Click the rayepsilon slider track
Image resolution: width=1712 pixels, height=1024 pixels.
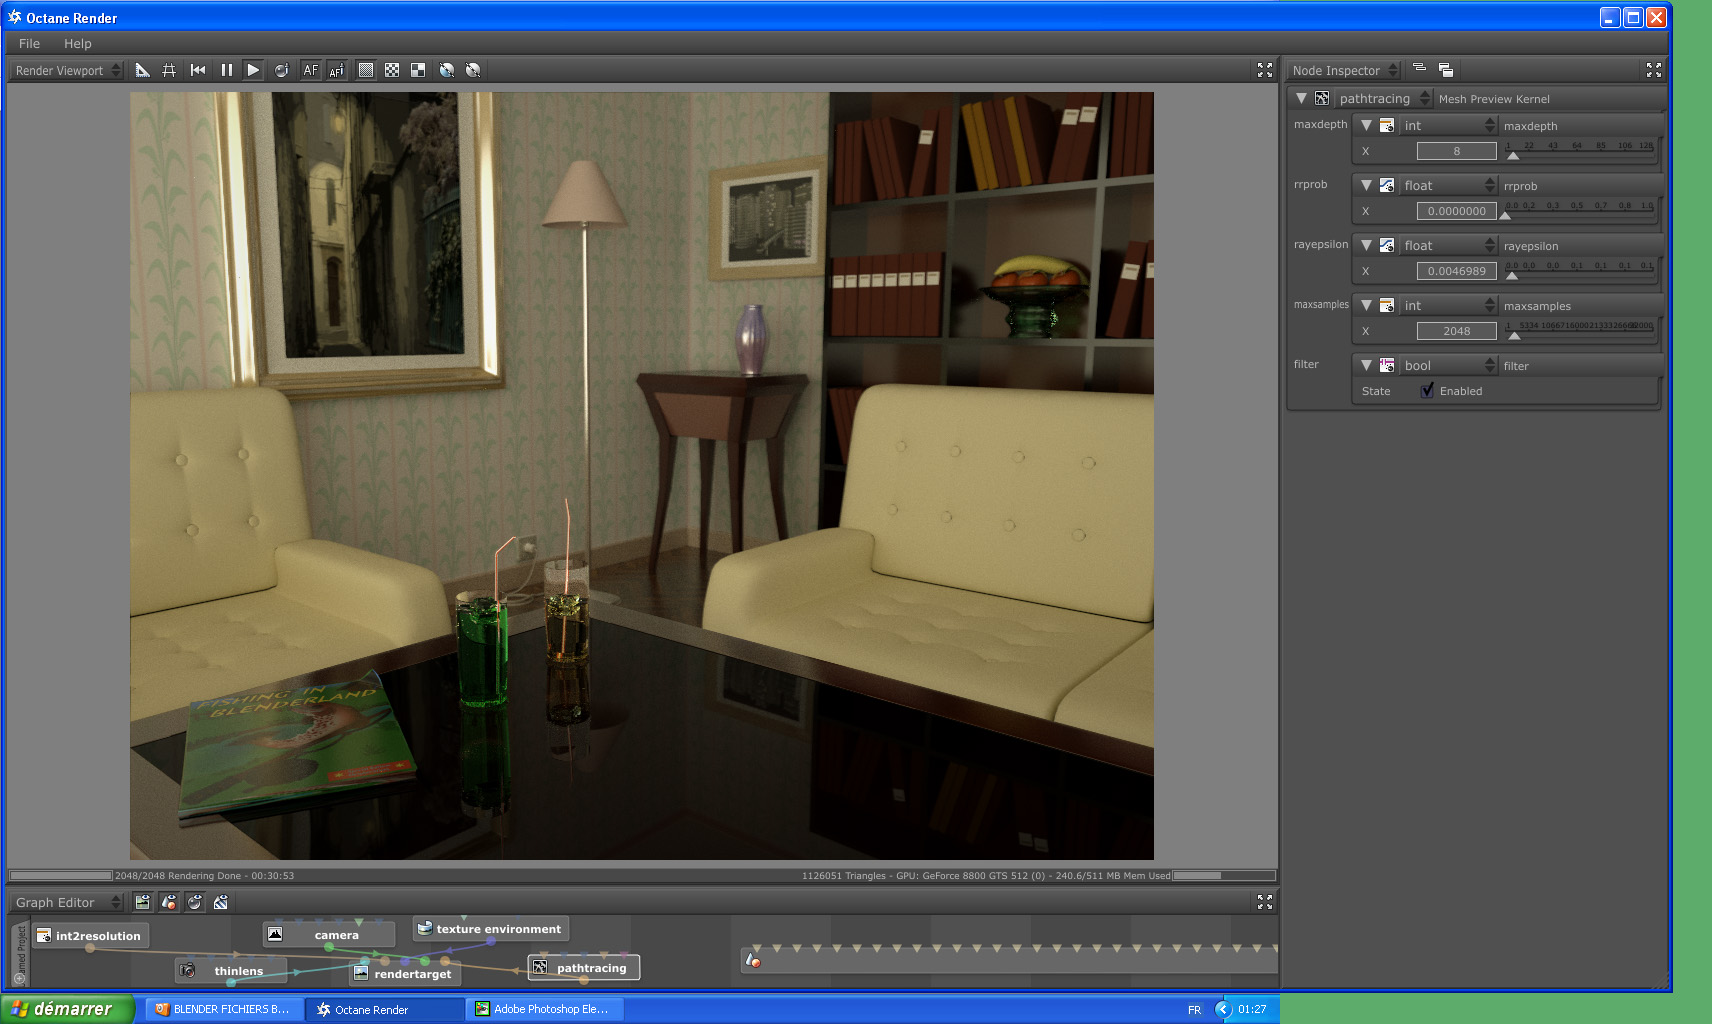coord(1580,271)
